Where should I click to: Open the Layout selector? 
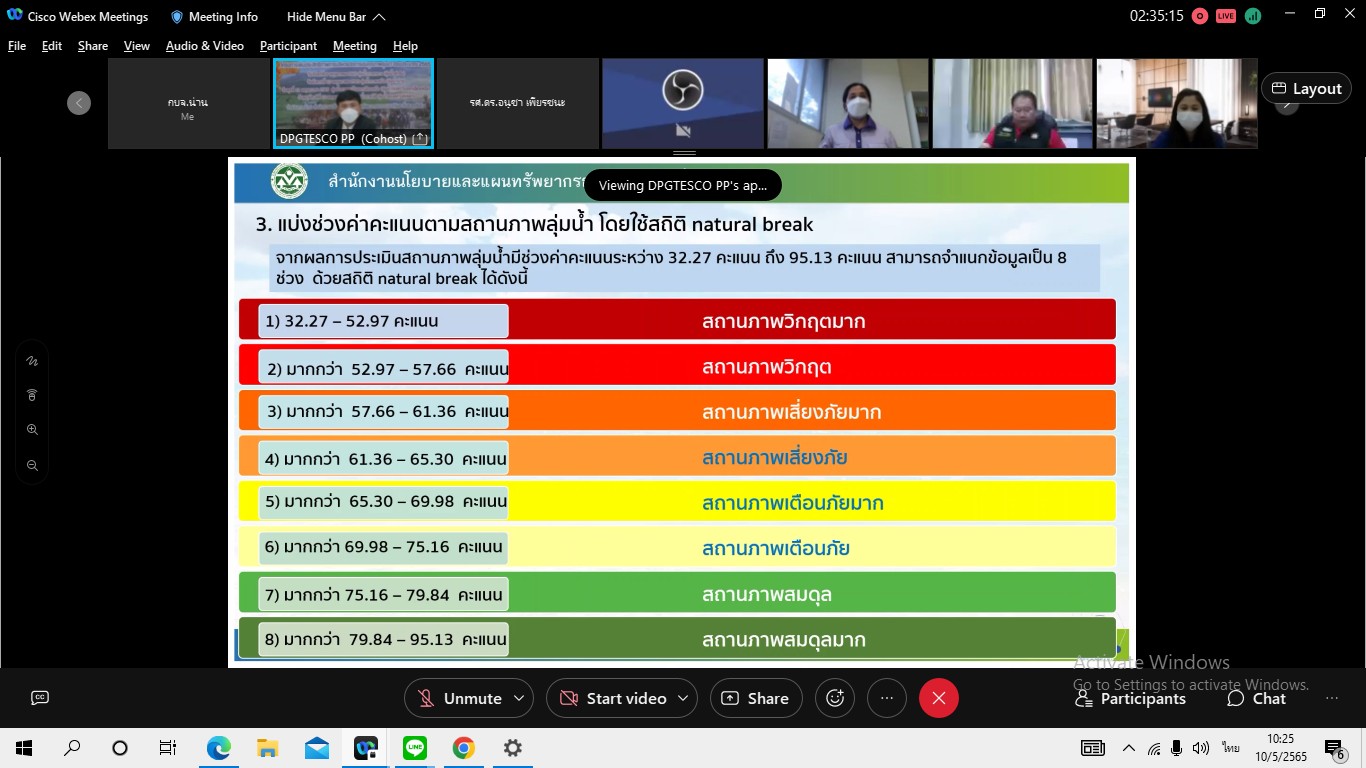1306,88
